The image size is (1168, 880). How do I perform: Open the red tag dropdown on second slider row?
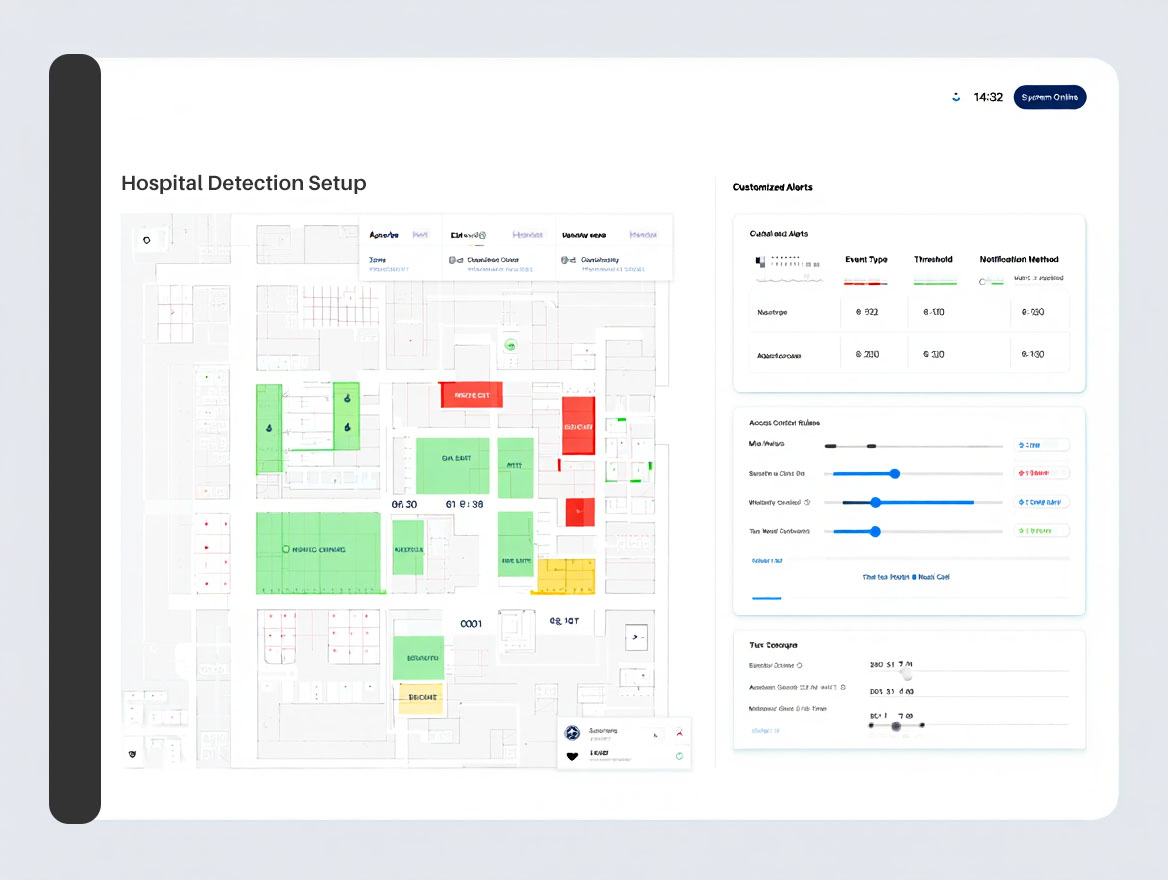coord(1042,473)
